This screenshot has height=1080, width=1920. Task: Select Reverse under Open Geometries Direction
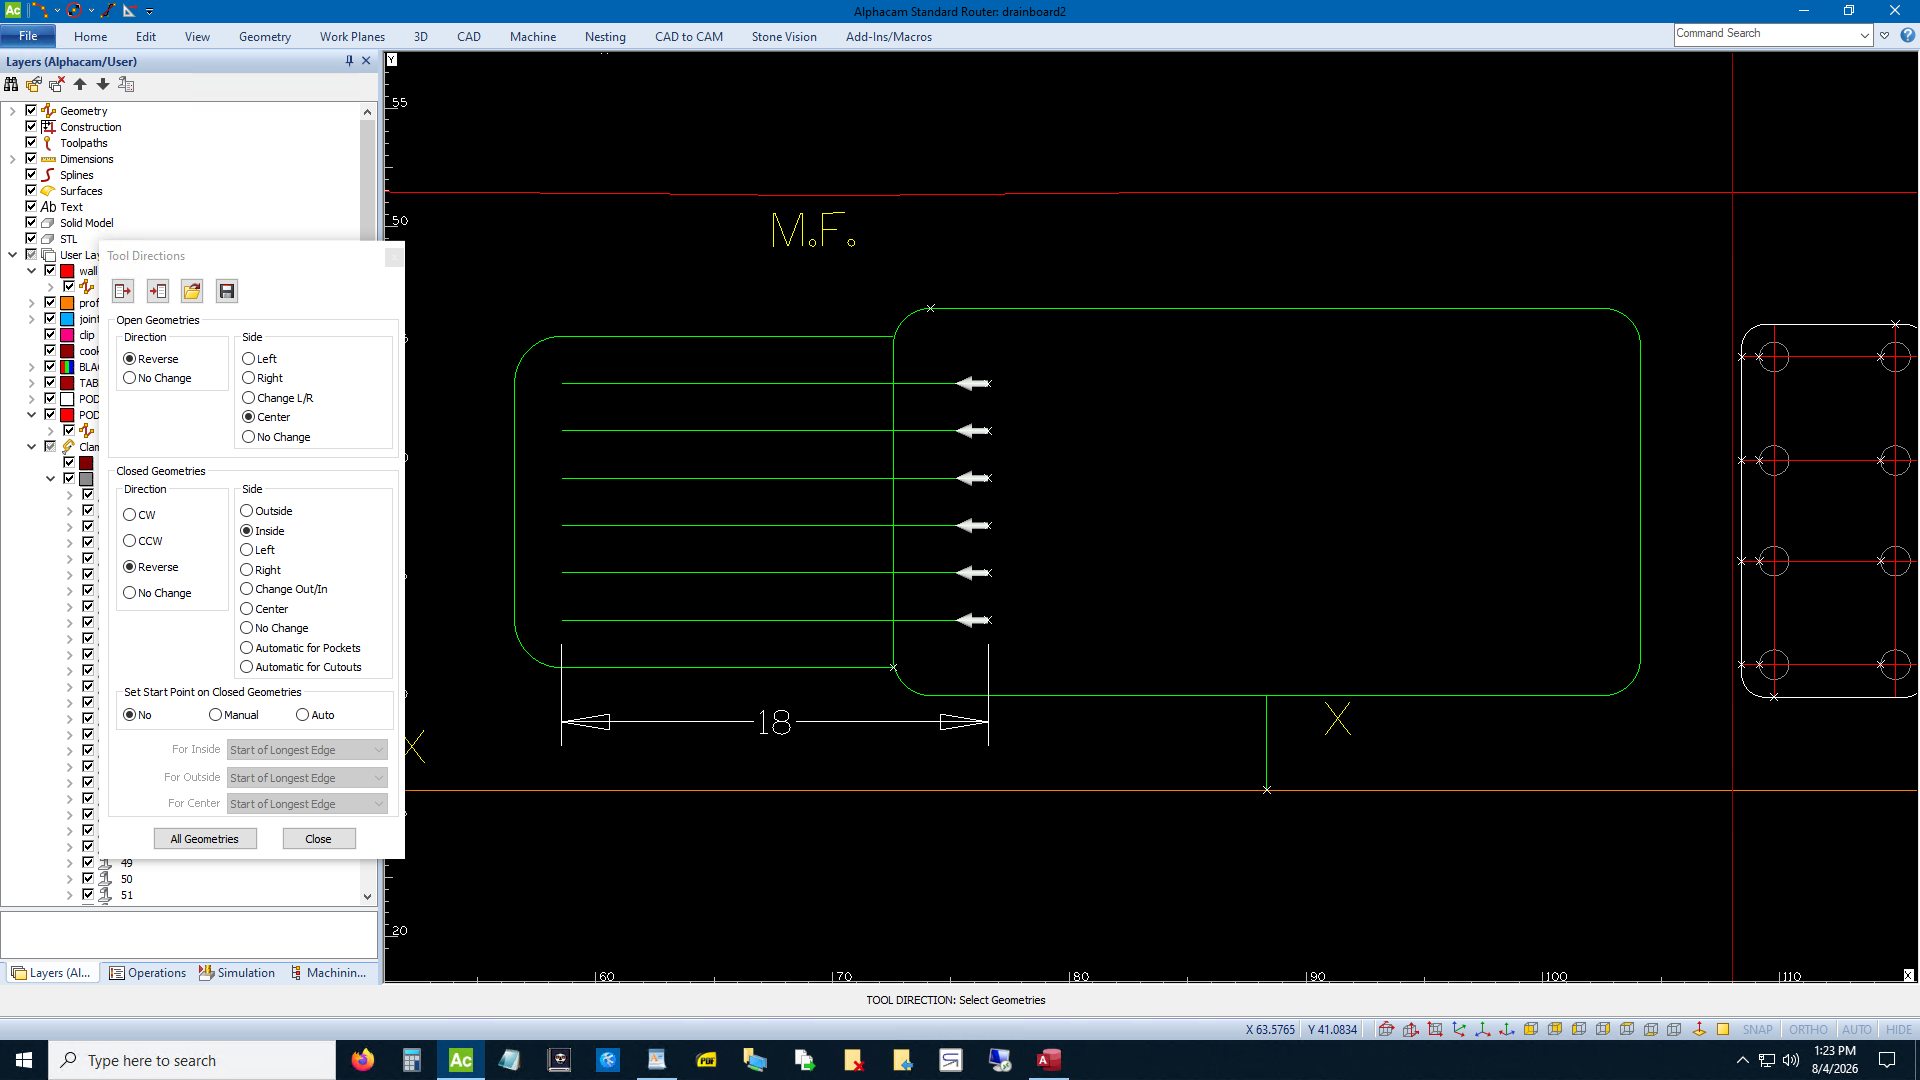151,359
